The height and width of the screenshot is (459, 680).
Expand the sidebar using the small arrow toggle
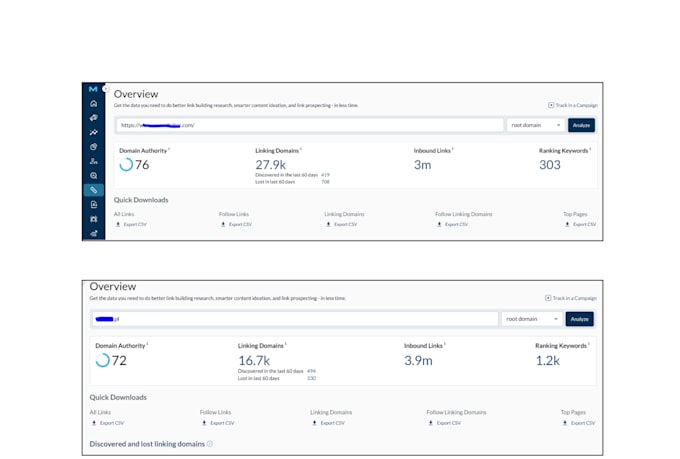105,89
